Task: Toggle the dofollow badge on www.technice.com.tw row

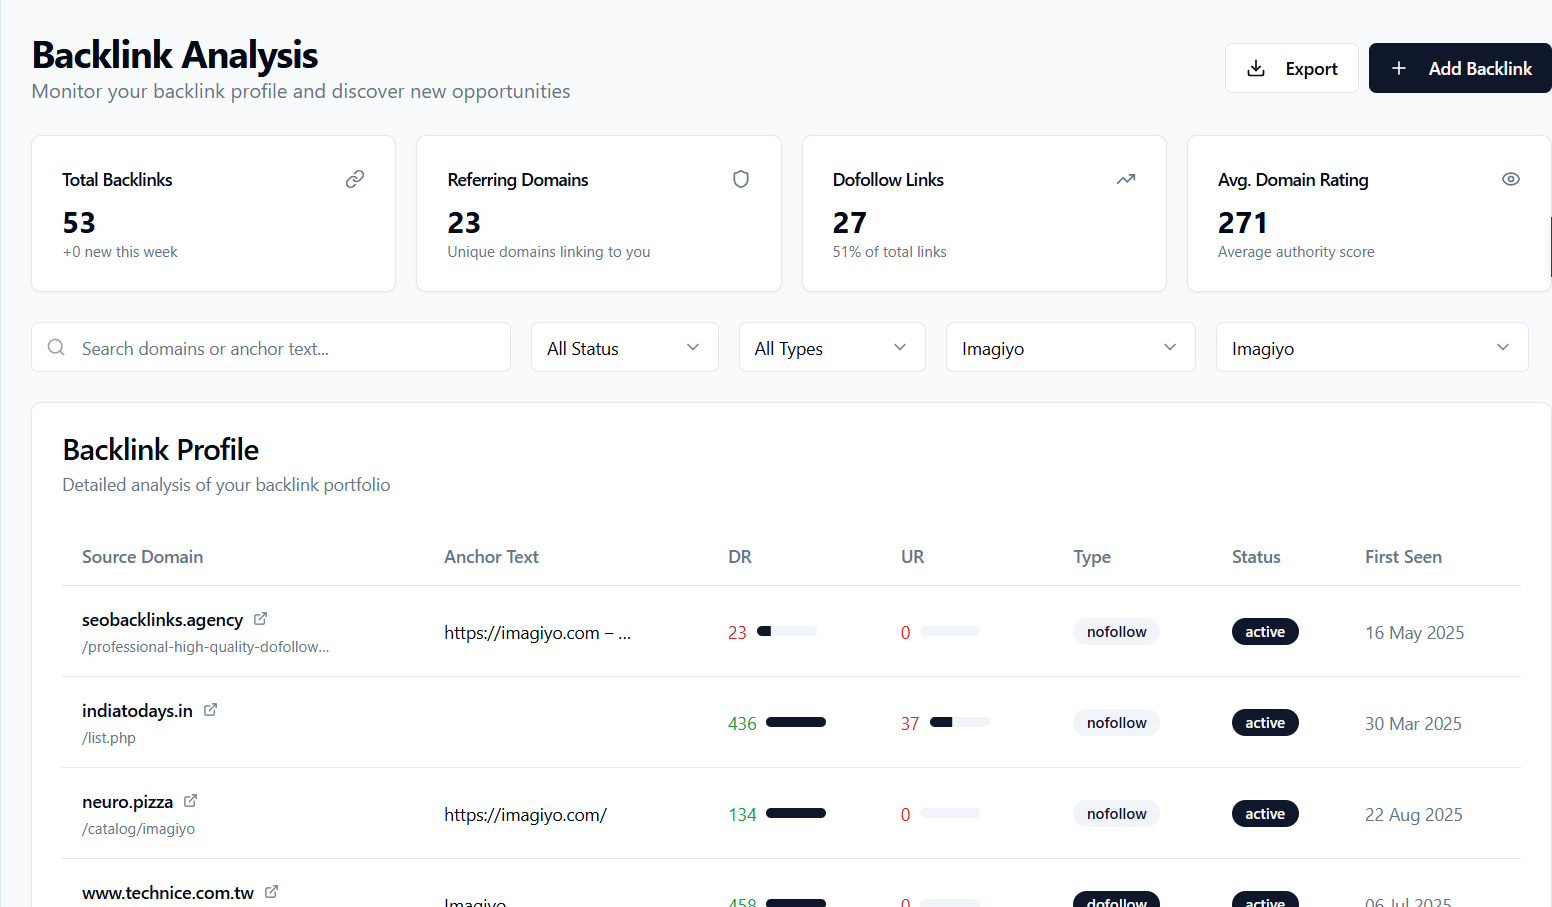Action: 1116,900
